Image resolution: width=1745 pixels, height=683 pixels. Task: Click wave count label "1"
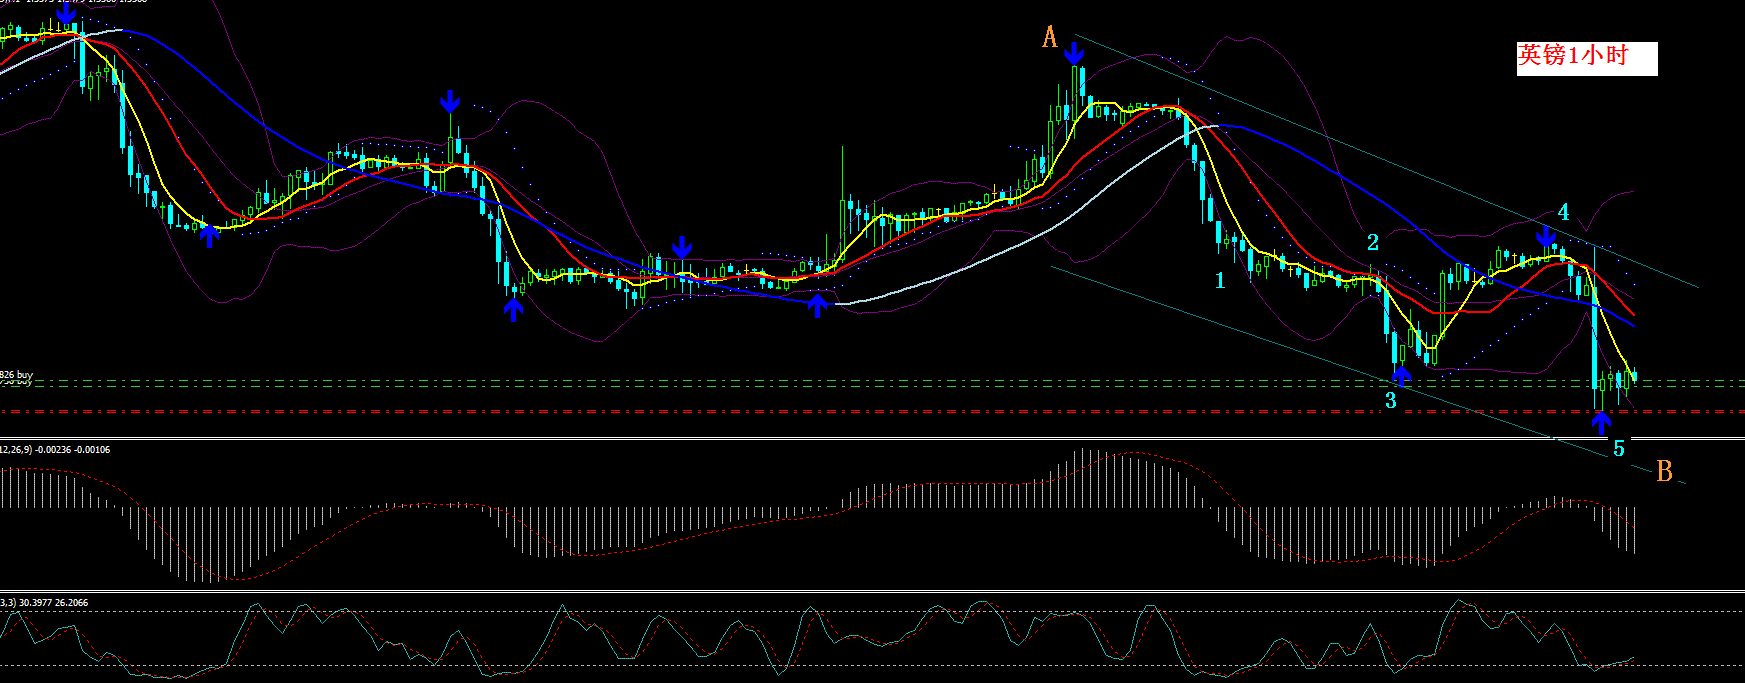pyautogui.click(x=1220, y=280)
